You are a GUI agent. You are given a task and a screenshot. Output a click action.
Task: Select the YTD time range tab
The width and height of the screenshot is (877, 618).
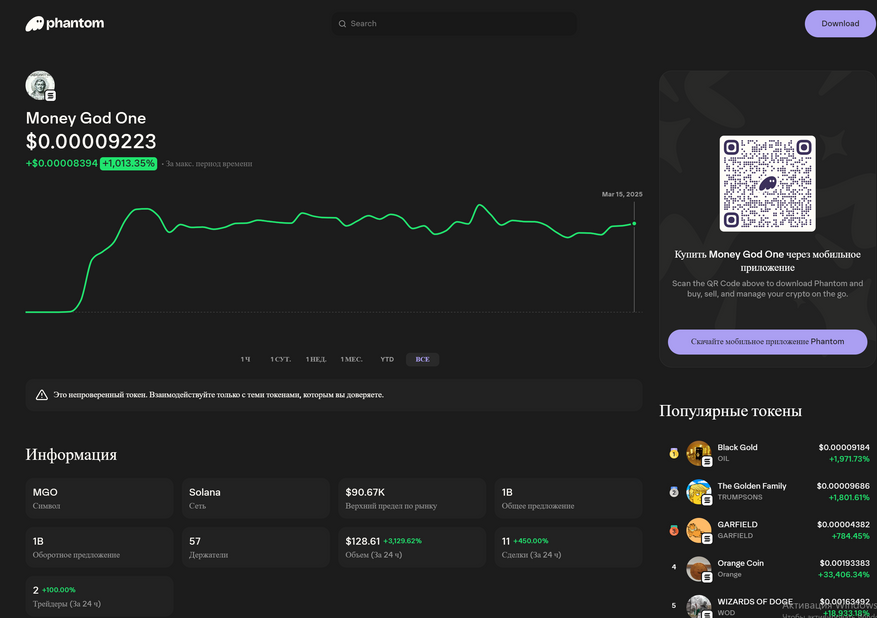(387, 359)
